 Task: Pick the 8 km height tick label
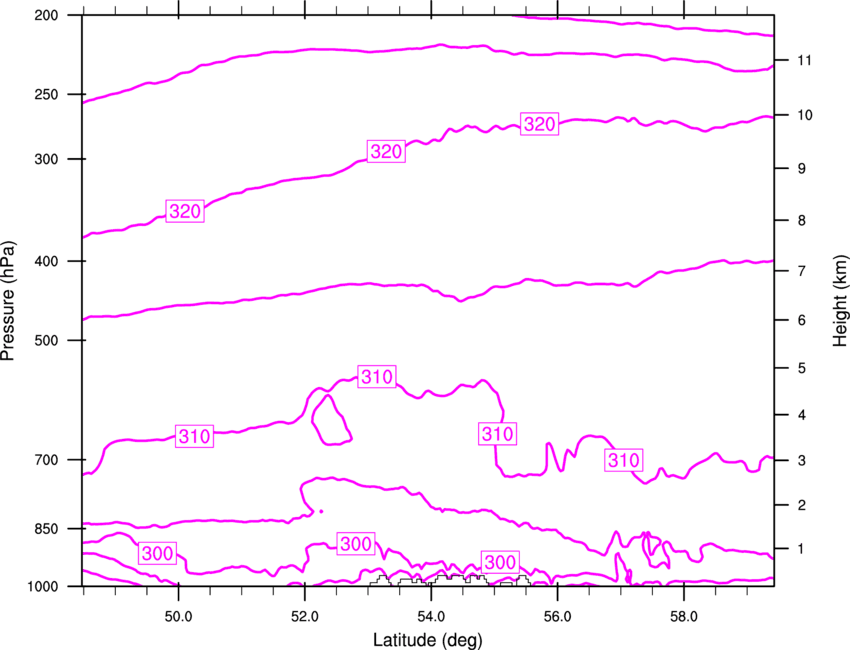(802, 221)
